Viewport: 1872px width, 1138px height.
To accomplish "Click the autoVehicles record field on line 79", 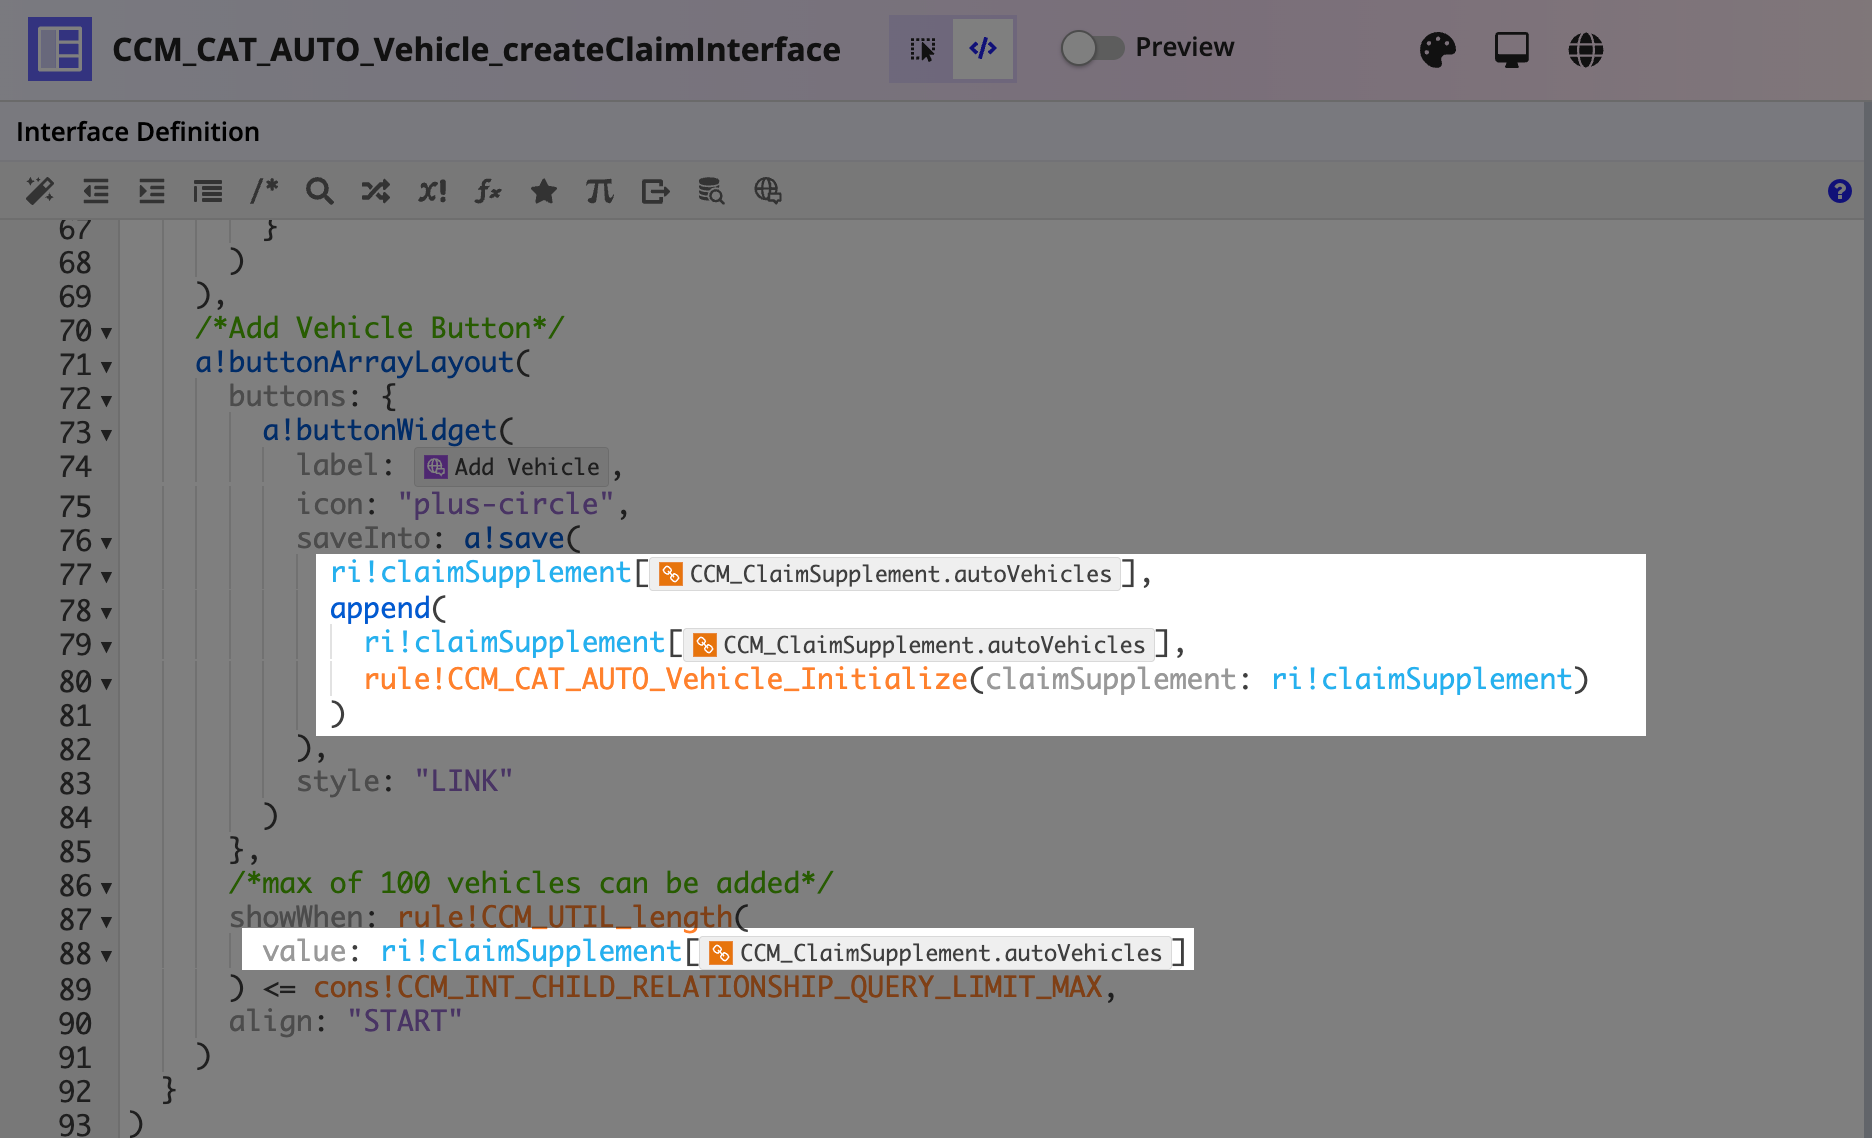I will (919, 645).
